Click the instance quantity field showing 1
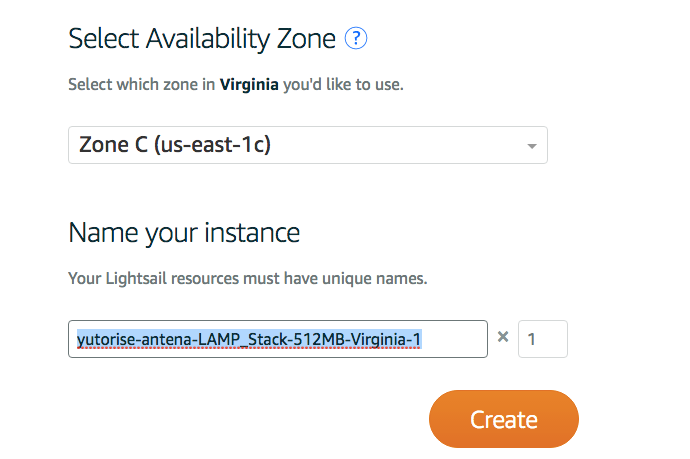 point(542,339)
